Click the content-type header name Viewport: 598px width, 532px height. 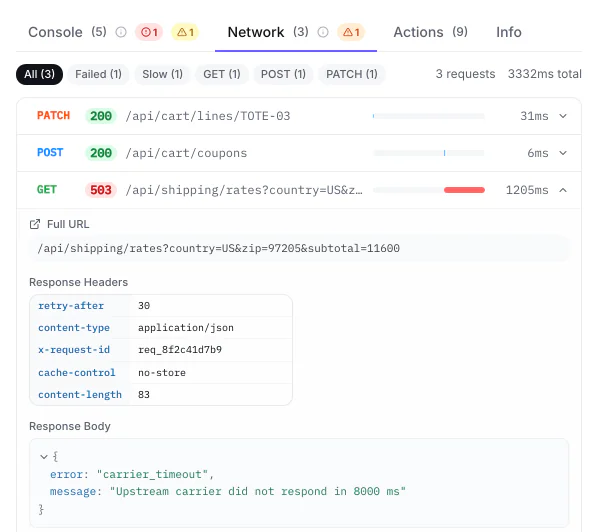(x=74, y=328)
